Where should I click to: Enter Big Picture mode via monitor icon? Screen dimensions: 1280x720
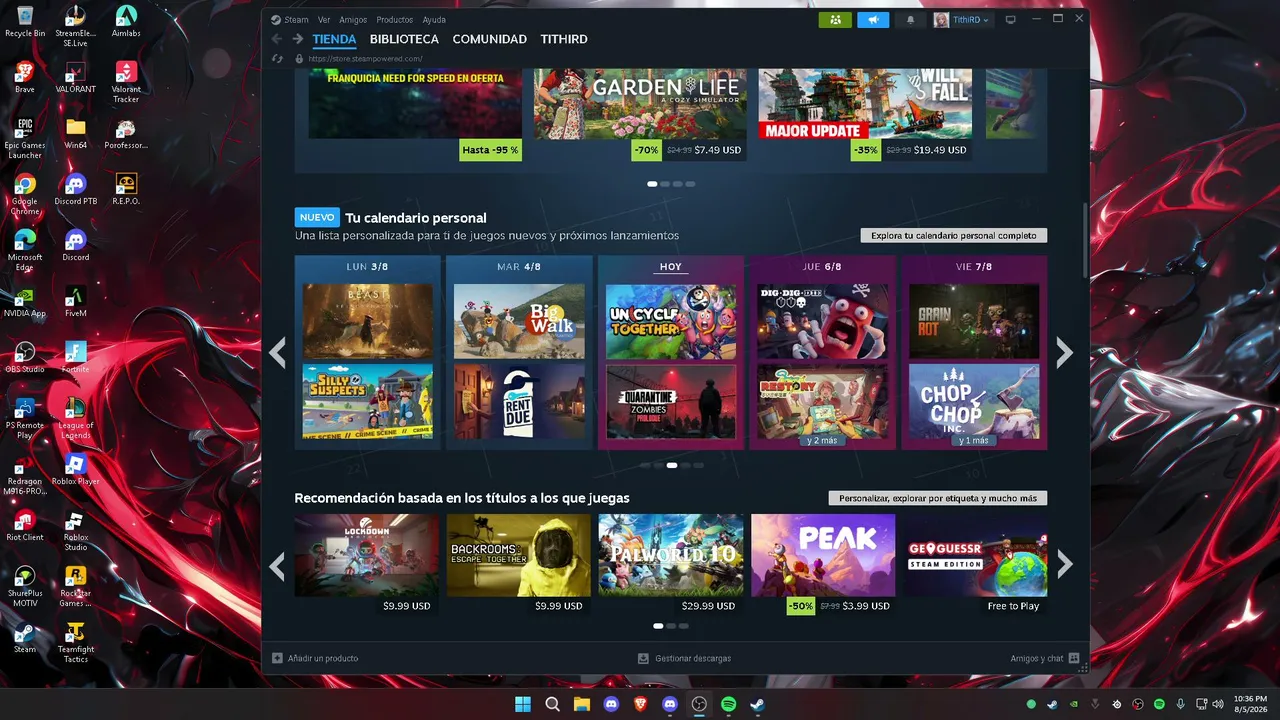tap(1010, 20)
